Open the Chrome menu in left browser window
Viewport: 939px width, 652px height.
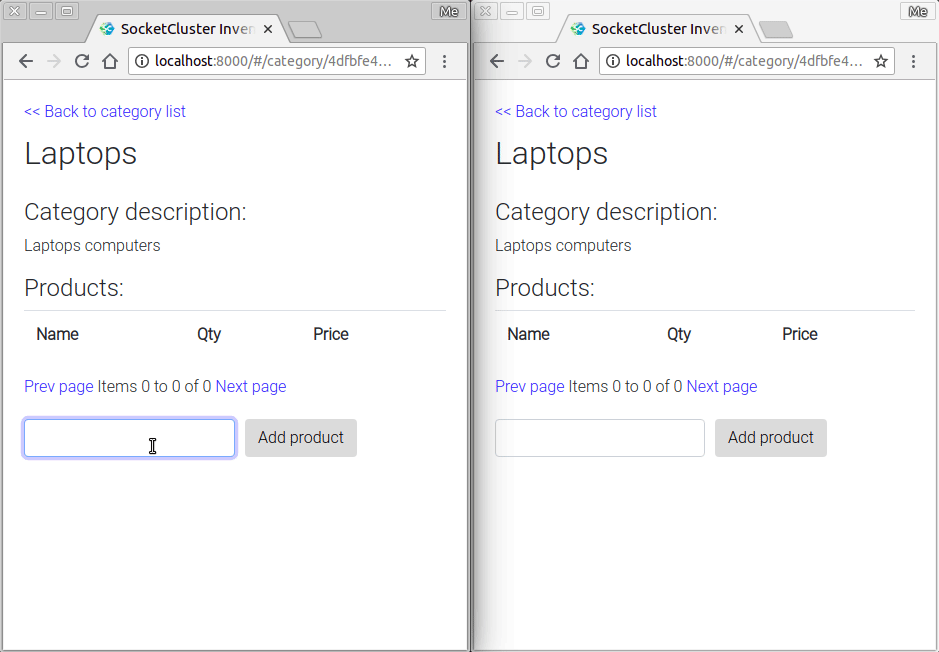pyautogui.click(x=445, y=61)
